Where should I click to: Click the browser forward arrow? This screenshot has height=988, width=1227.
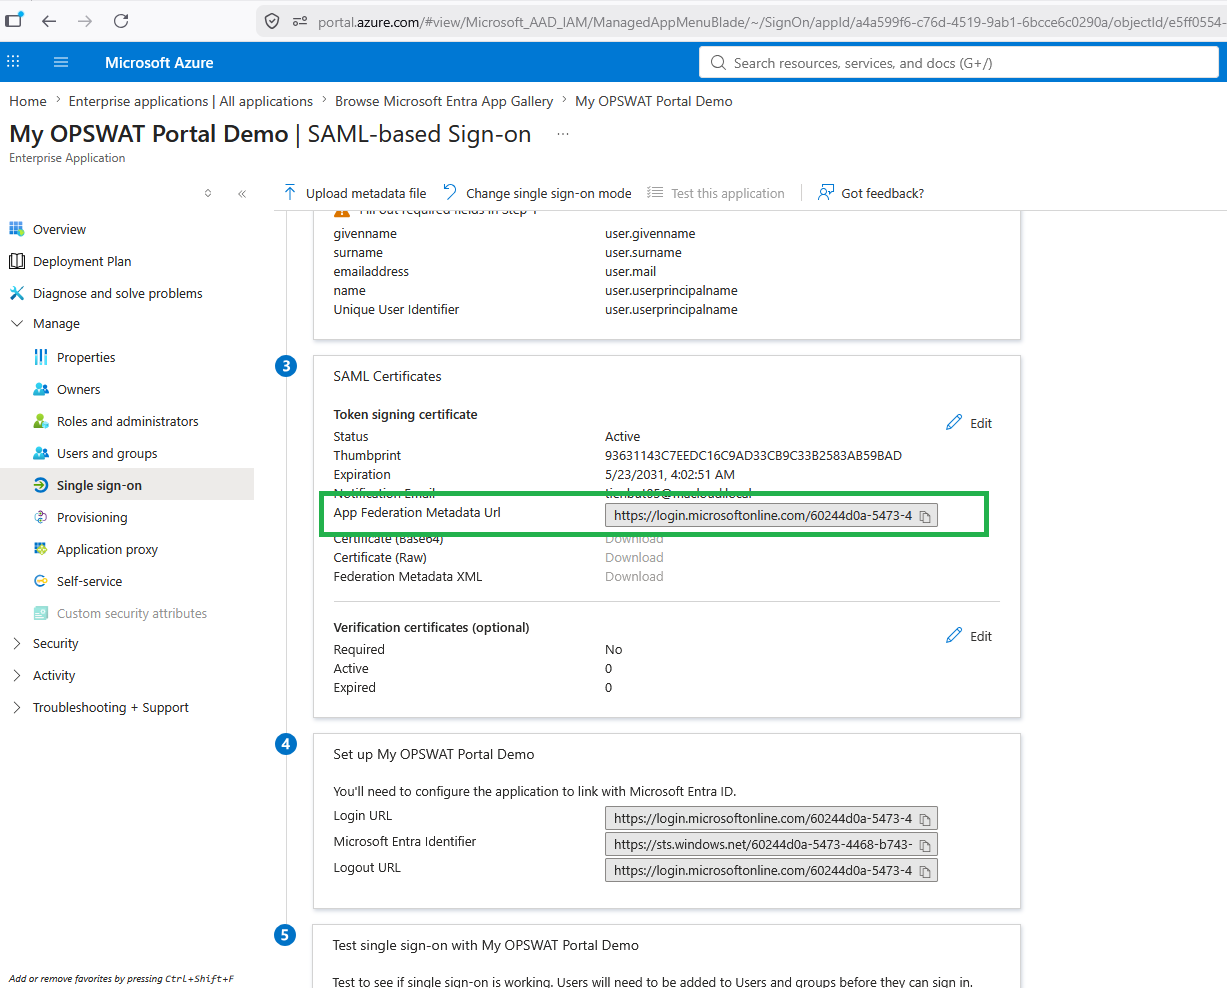(x=85, y=21)
